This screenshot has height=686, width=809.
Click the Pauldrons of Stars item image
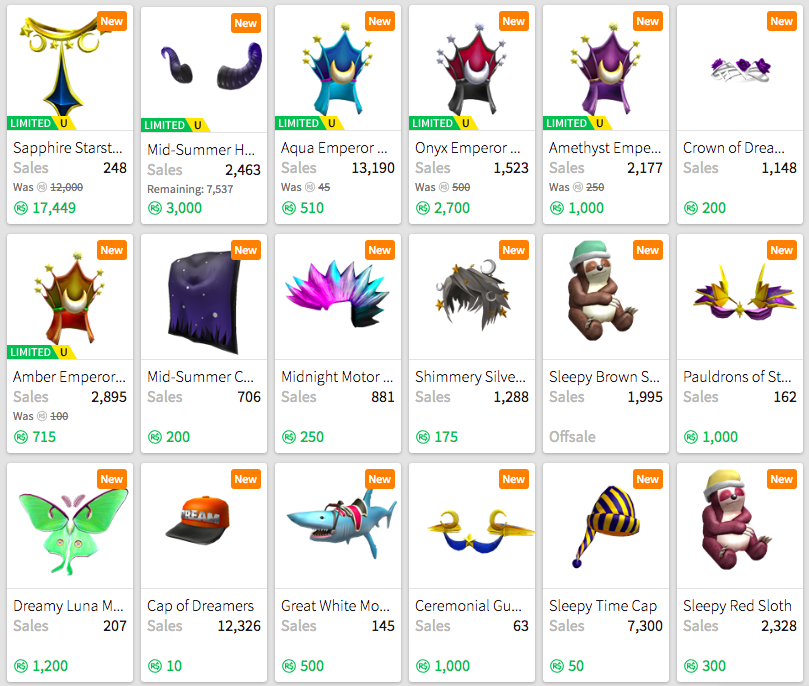739,296
